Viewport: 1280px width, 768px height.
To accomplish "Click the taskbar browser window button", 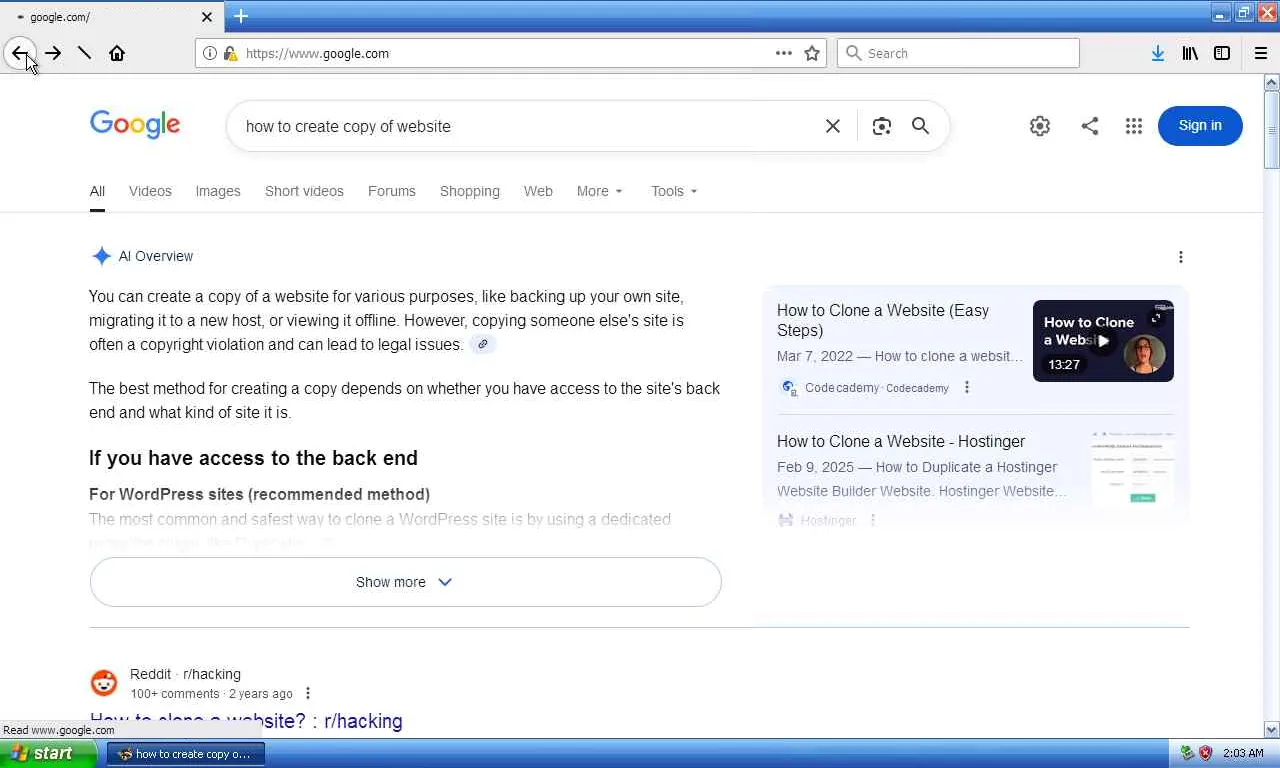I will 186,754.
